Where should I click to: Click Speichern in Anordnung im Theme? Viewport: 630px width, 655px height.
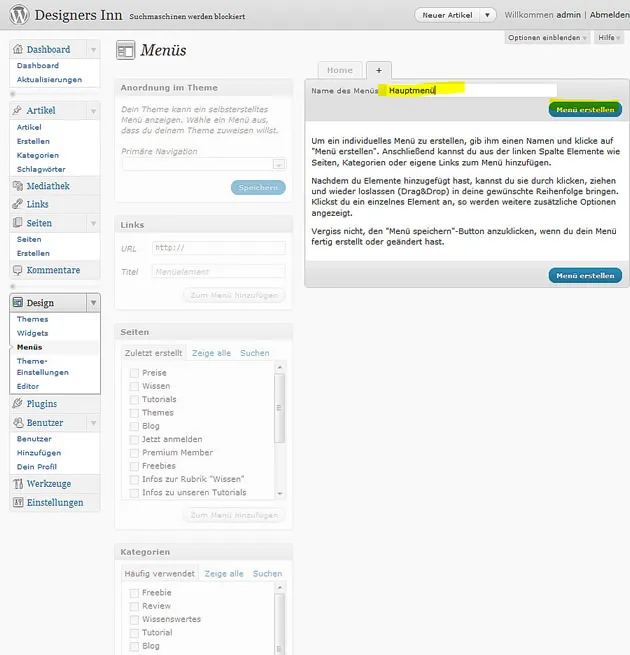258,188
